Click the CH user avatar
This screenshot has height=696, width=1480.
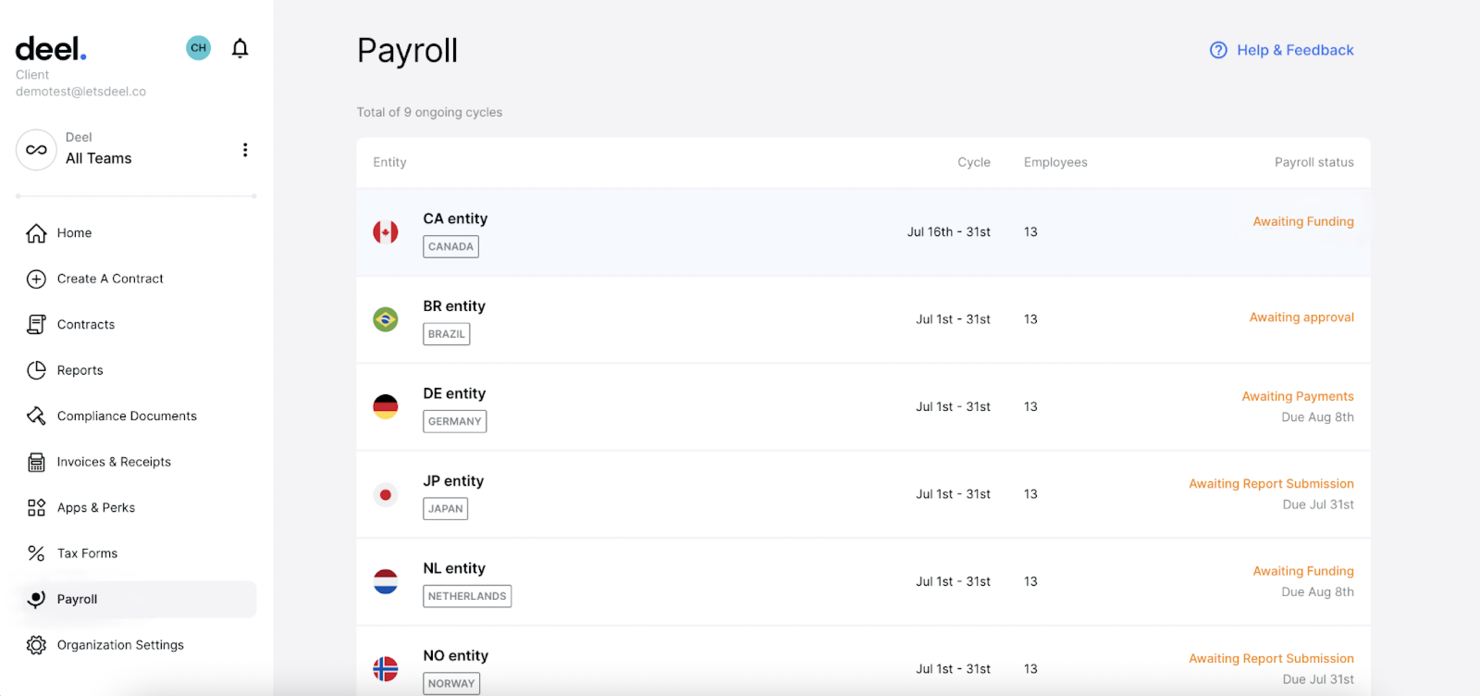tap(198, 47)
